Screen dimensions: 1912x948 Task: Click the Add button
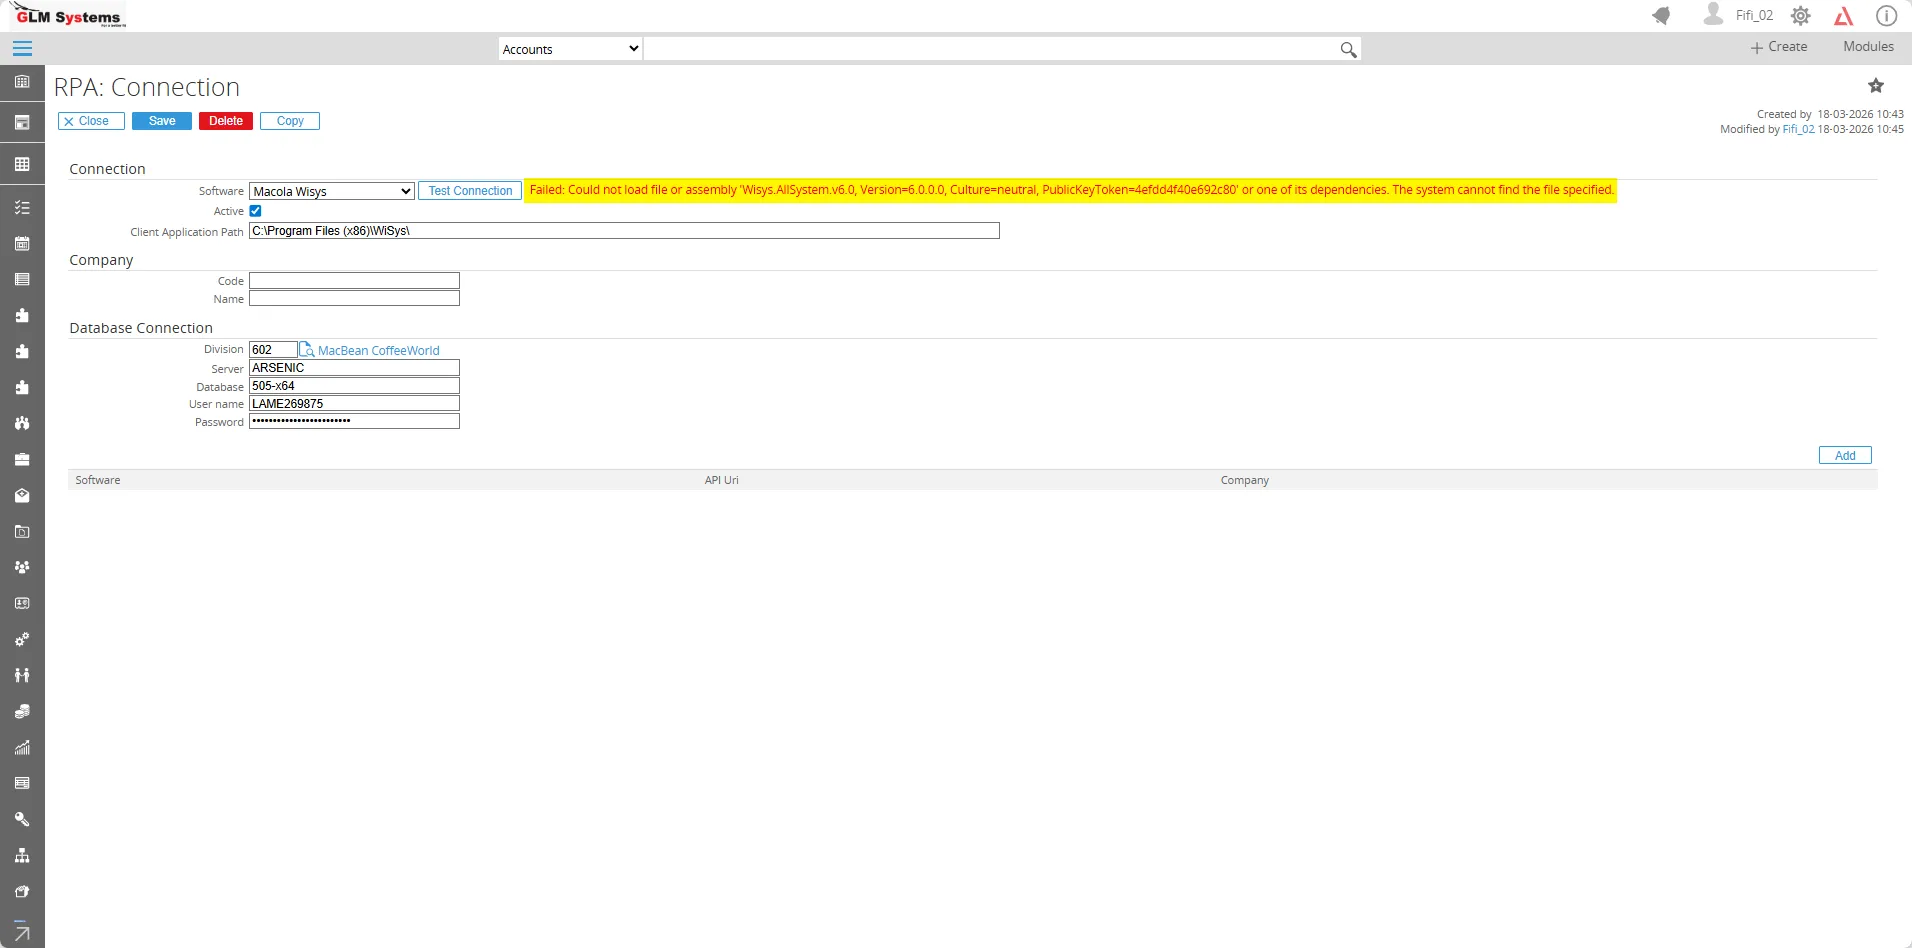[1845, 455]
